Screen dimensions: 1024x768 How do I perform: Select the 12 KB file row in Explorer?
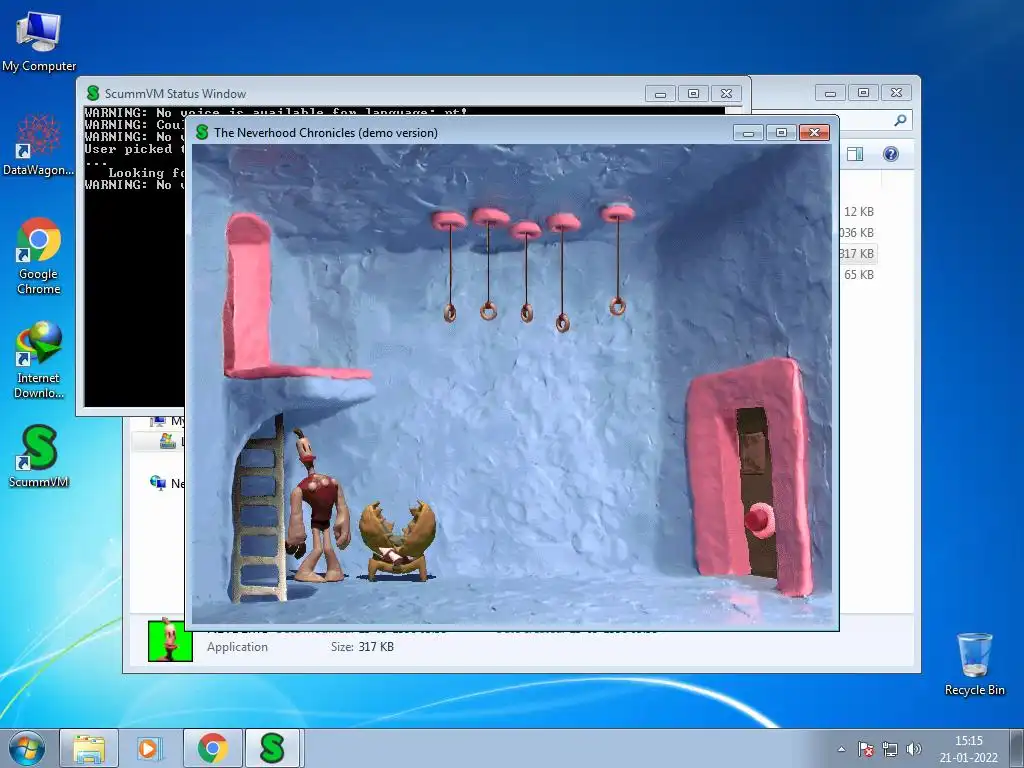pyautogui.click(x=858, y=212)
